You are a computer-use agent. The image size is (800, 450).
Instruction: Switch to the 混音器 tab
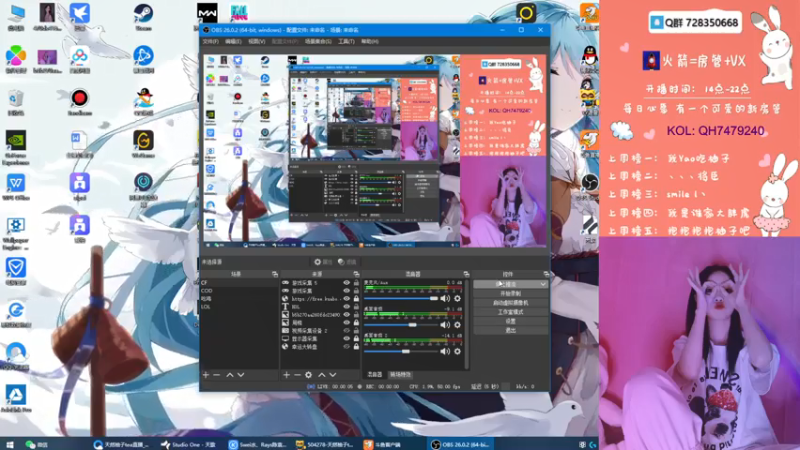click(374, 374)
